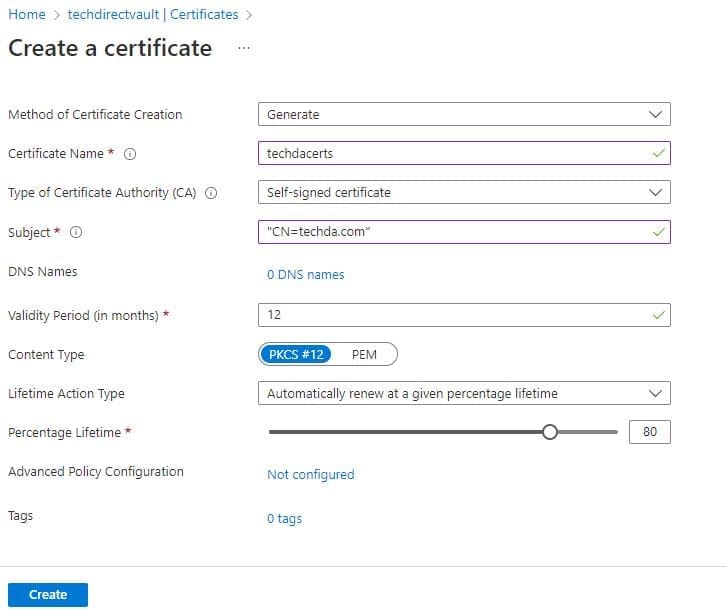Click the Create button
The image size is (726, 609).
coord(48,594)
